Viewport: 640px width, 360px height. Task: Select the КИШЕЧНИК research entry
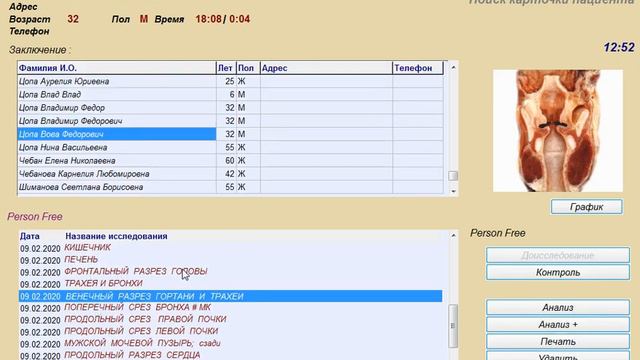tap(231, 248)
